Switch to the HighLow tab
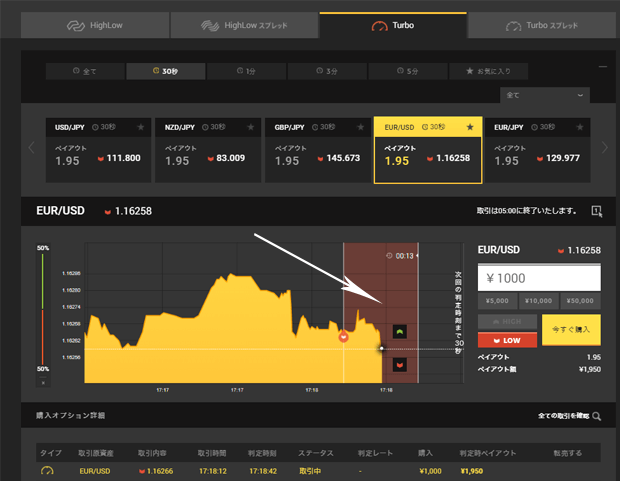 [95, 25]
